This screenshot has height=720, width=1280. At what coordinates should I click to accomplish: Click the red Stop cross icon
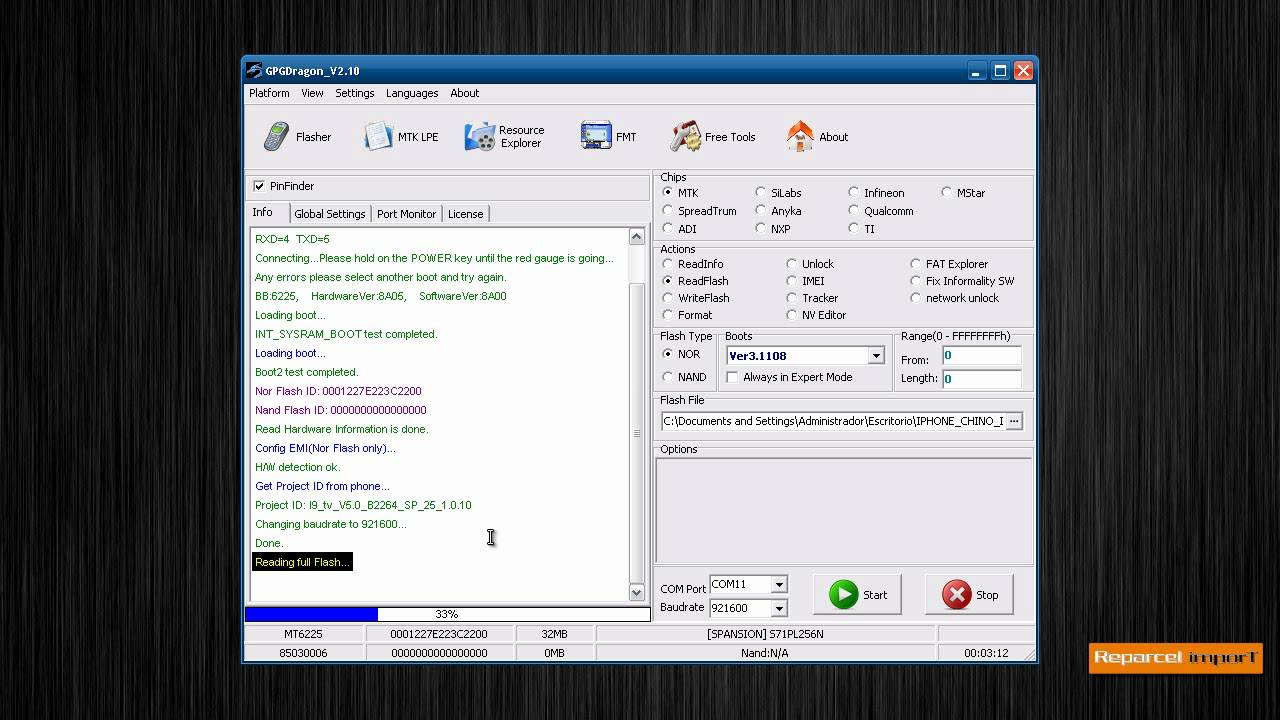coord(957,595)
